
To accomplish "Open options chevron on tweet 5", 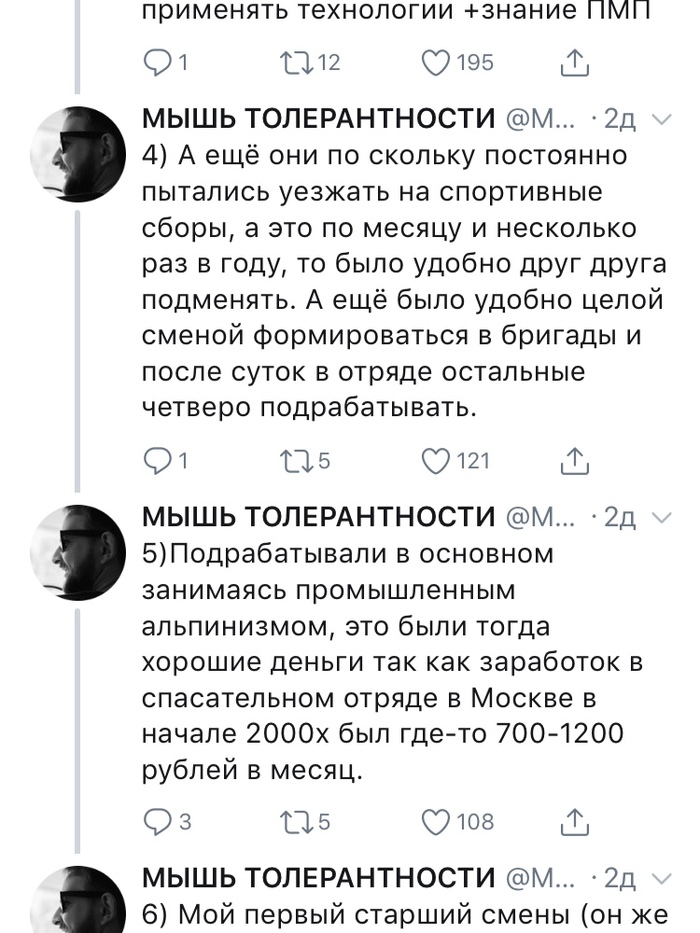I will click(x=661, y=516).
